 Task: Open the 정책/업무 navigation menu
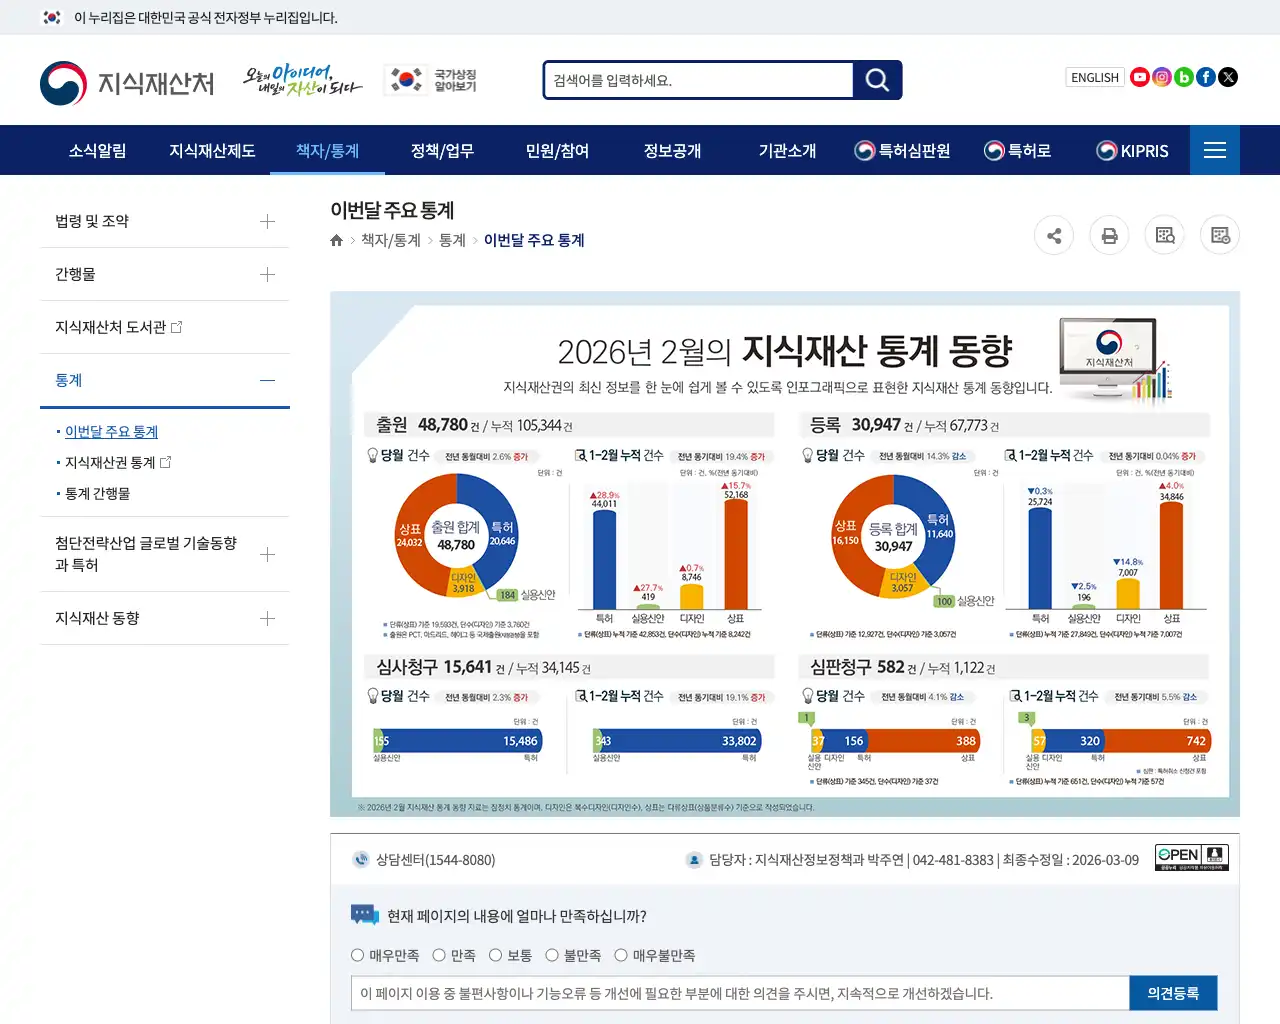tap(441, 151)
